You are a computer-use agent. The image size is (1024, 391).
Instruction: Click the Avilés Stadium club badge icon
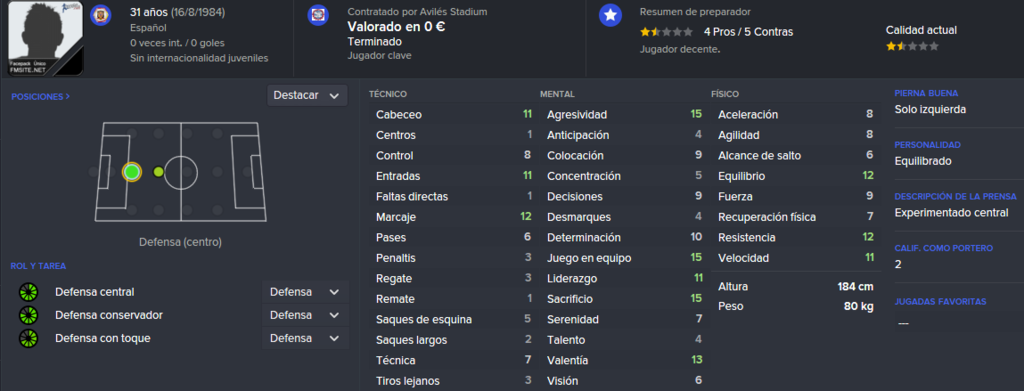[x=318, y=14]
